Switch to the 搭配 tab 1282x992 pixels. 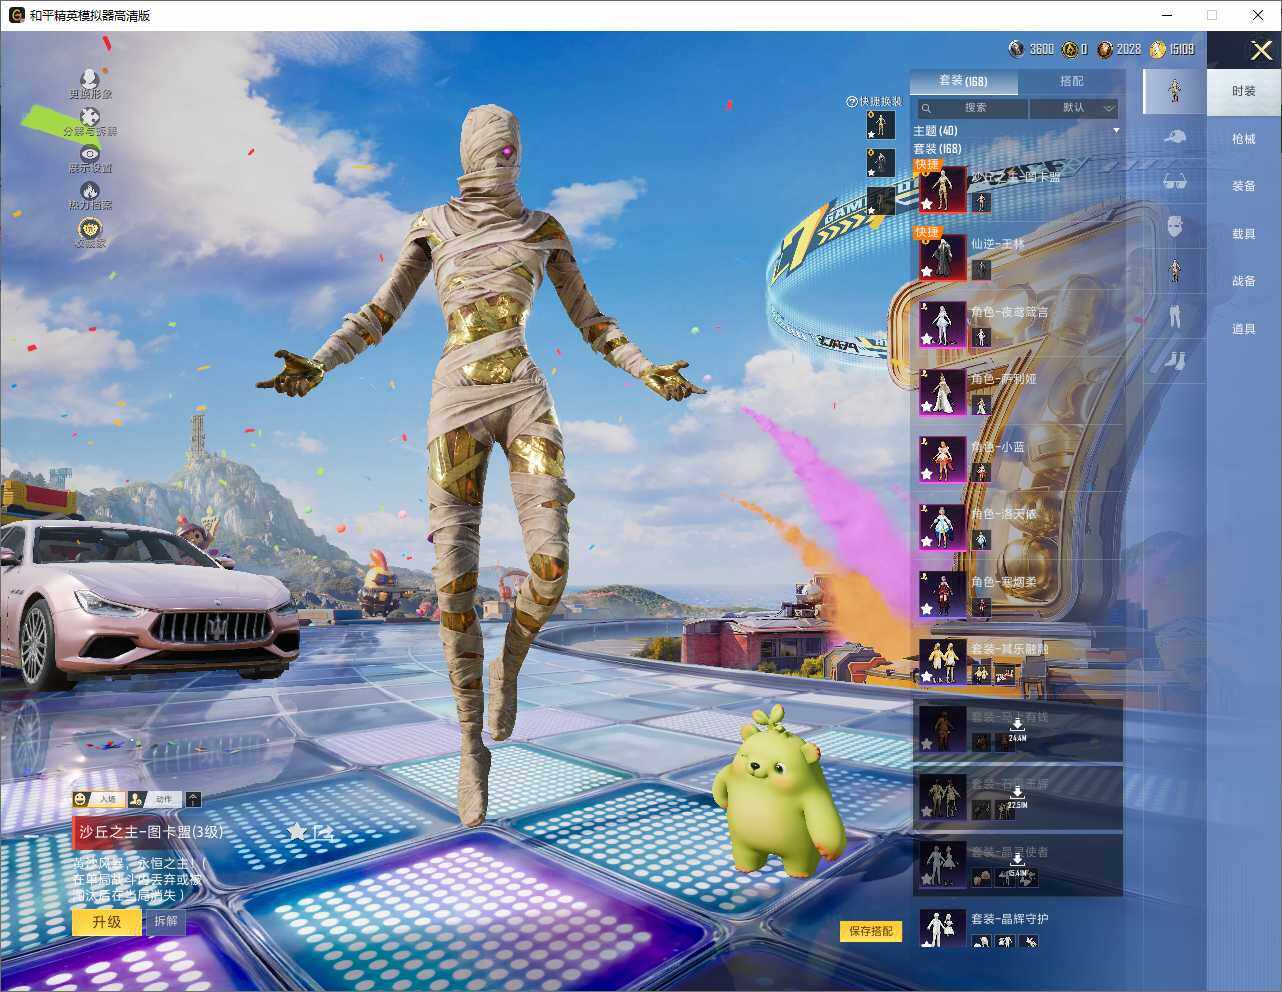(x=1071, y=81)
